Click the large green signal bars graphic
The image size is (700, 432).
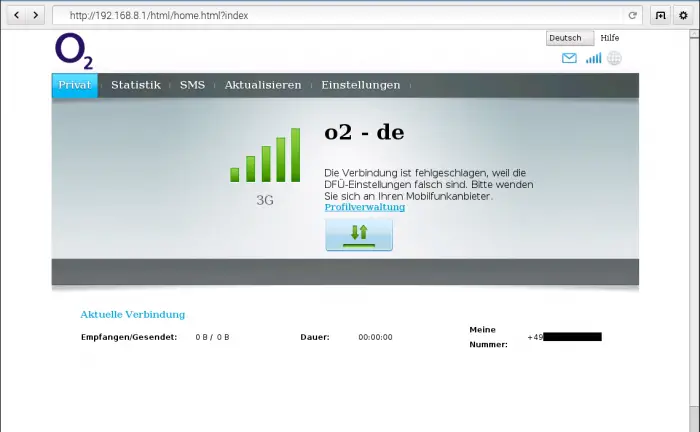pyautogui.click(x=265, y=155)
